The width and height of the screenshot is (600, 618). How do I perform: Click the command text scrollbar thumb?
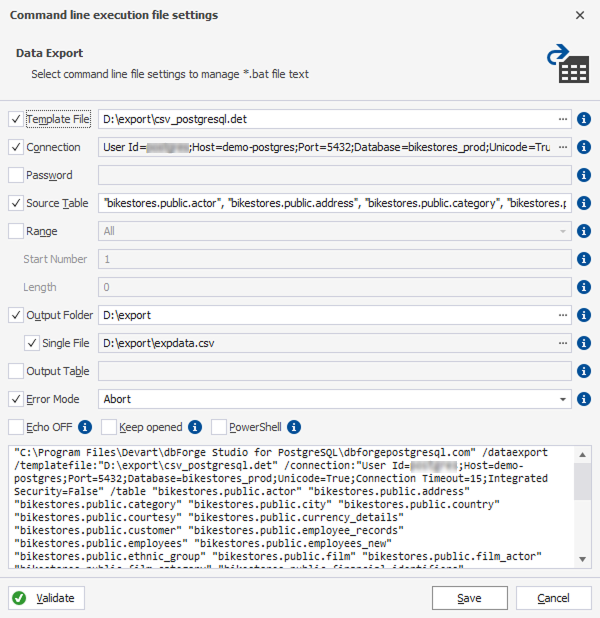[x=582, y=481]
